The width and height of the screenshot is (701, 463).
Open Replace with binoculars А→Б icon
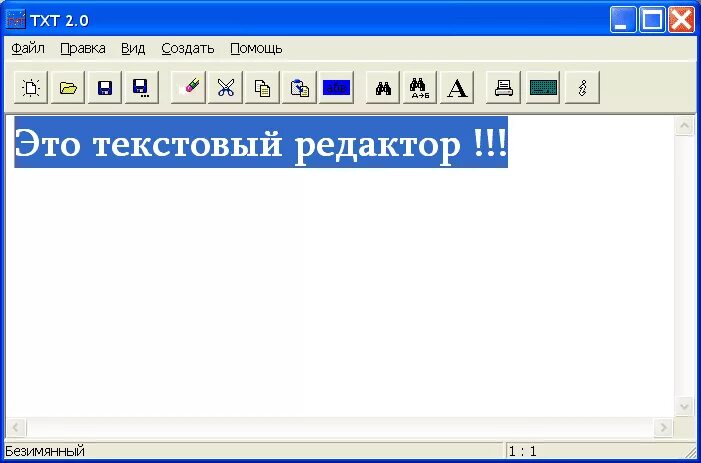tap(420, 87)
